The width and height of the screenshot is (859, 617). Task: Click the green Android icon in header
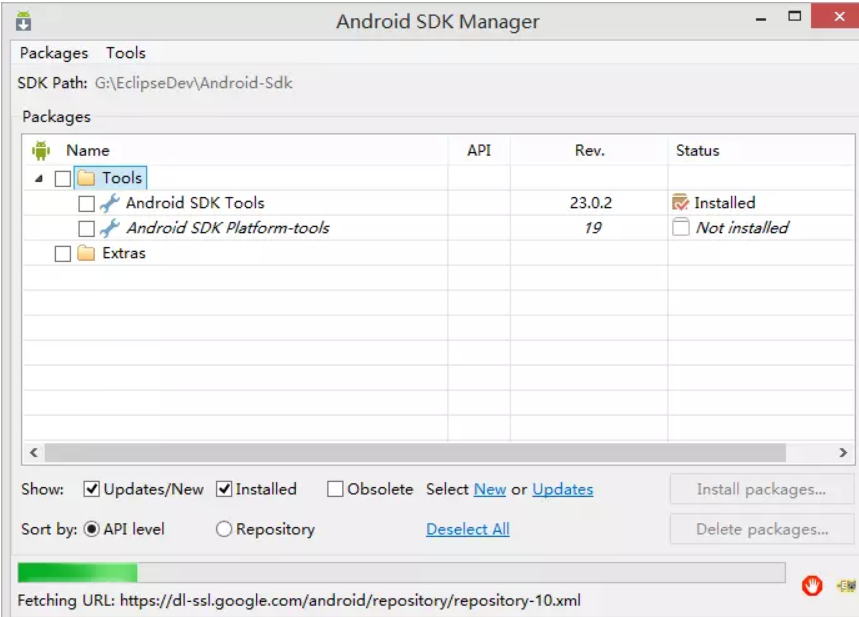tap(41, 150)
